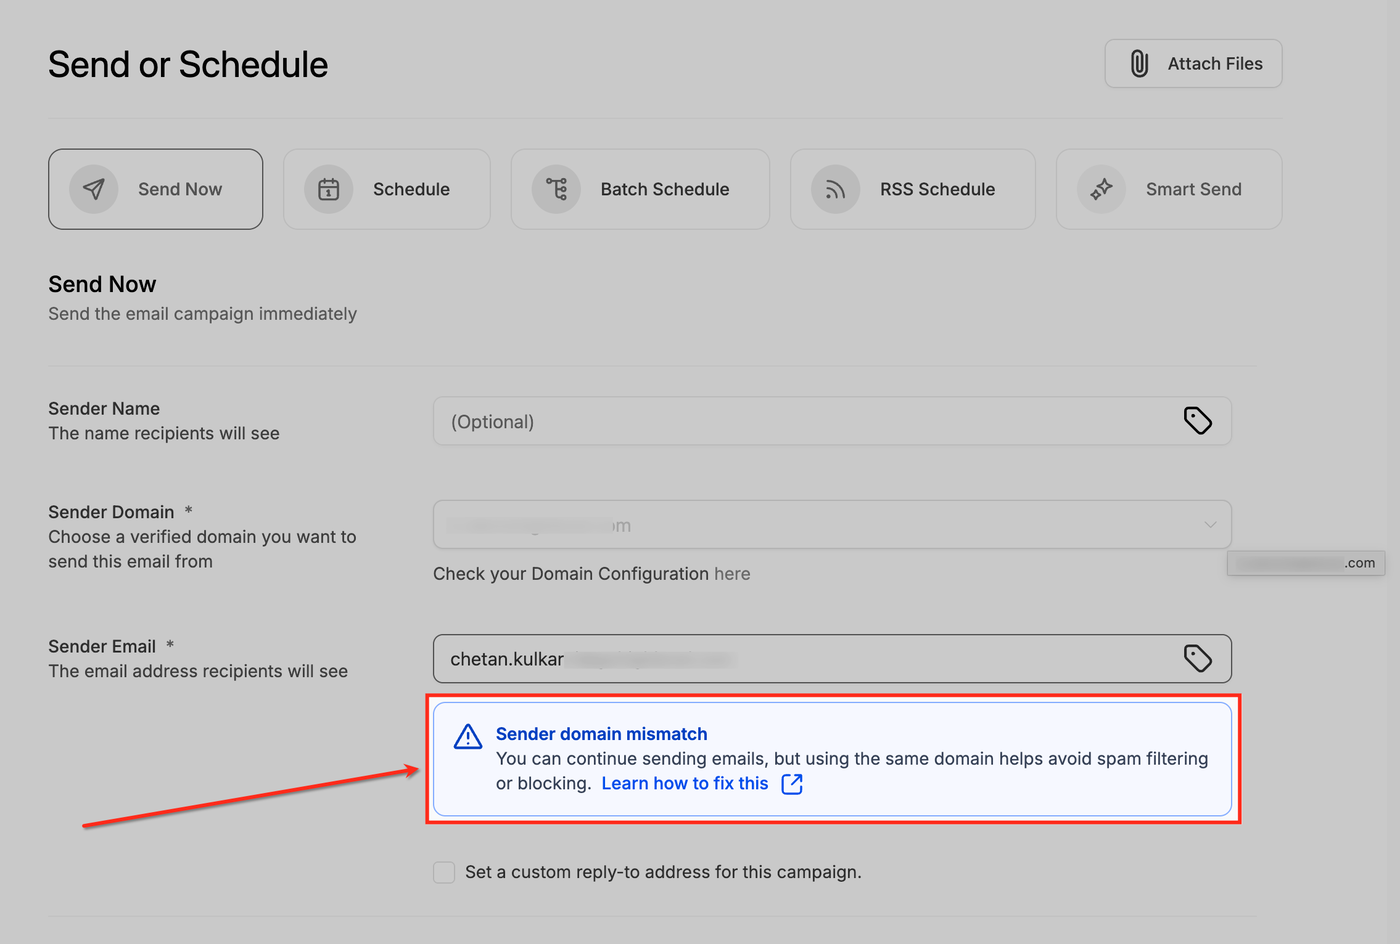Switch to Schedule option label
Screen dimensions: 1400x944
pos(411,189)
